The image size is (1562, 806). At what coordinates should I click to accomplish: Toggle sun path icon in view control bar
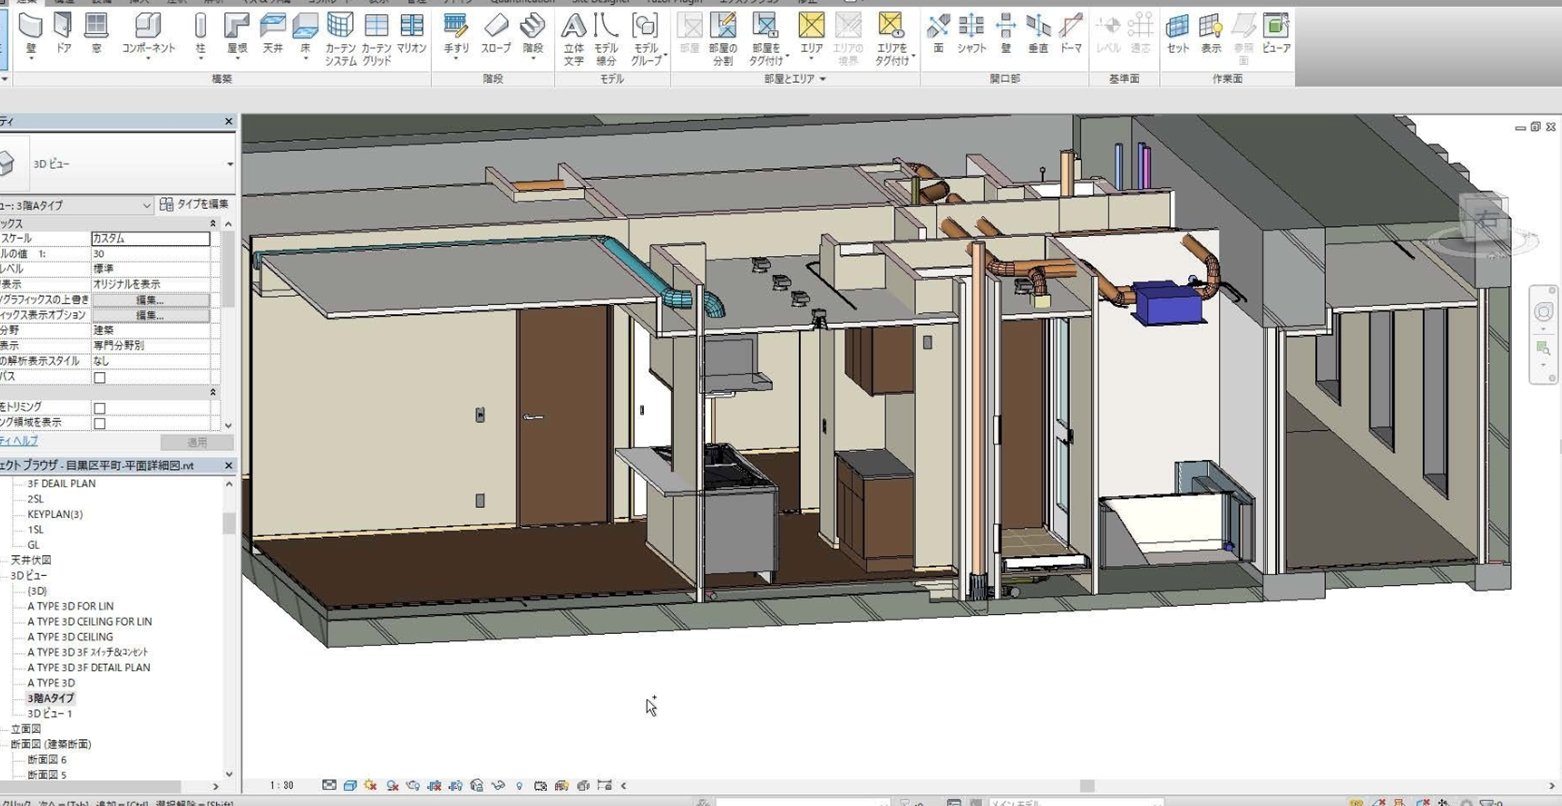[x=371, y=786]
